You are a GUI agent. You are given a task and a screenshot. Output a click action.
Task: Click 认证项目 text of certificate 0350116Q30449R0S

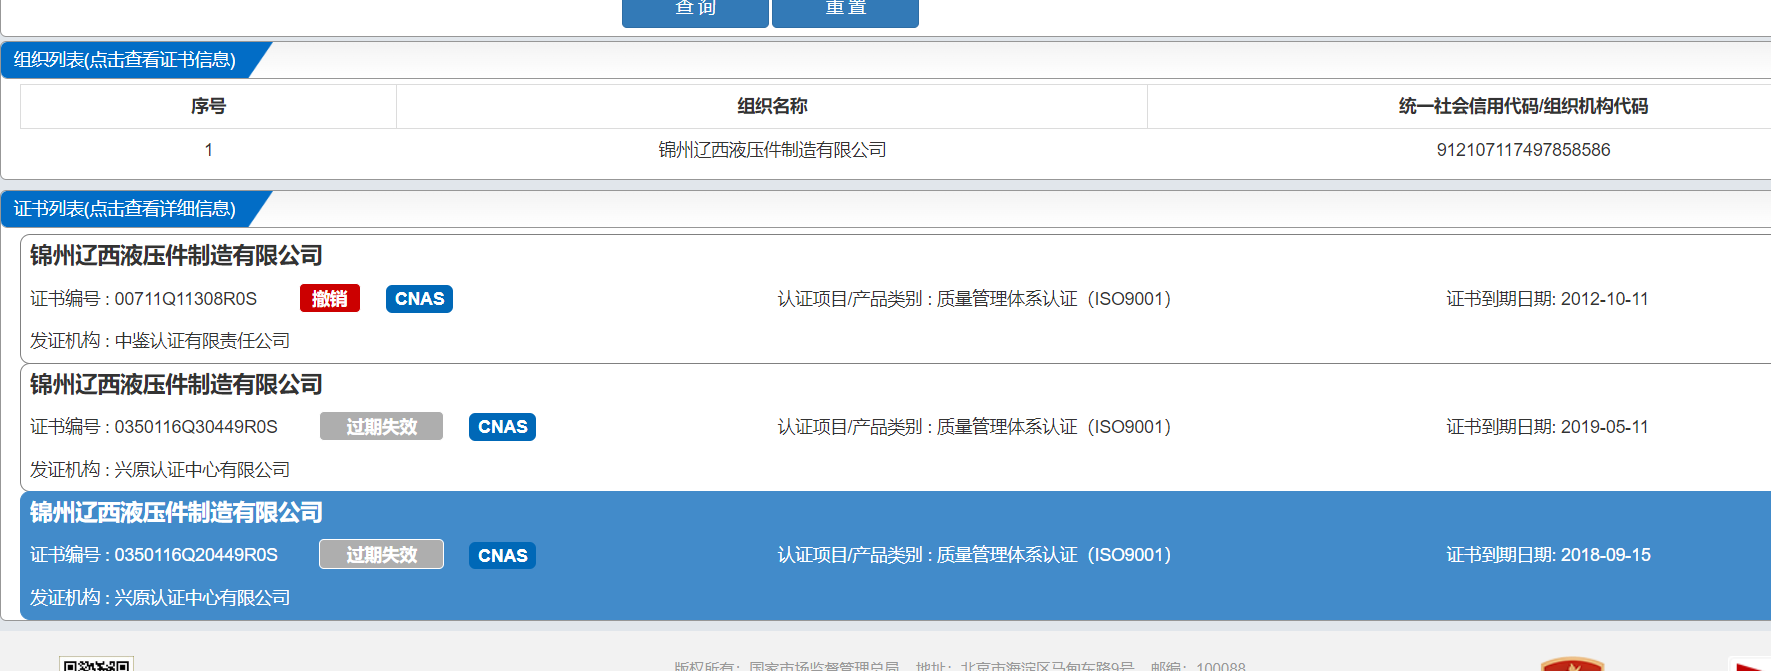974,427
